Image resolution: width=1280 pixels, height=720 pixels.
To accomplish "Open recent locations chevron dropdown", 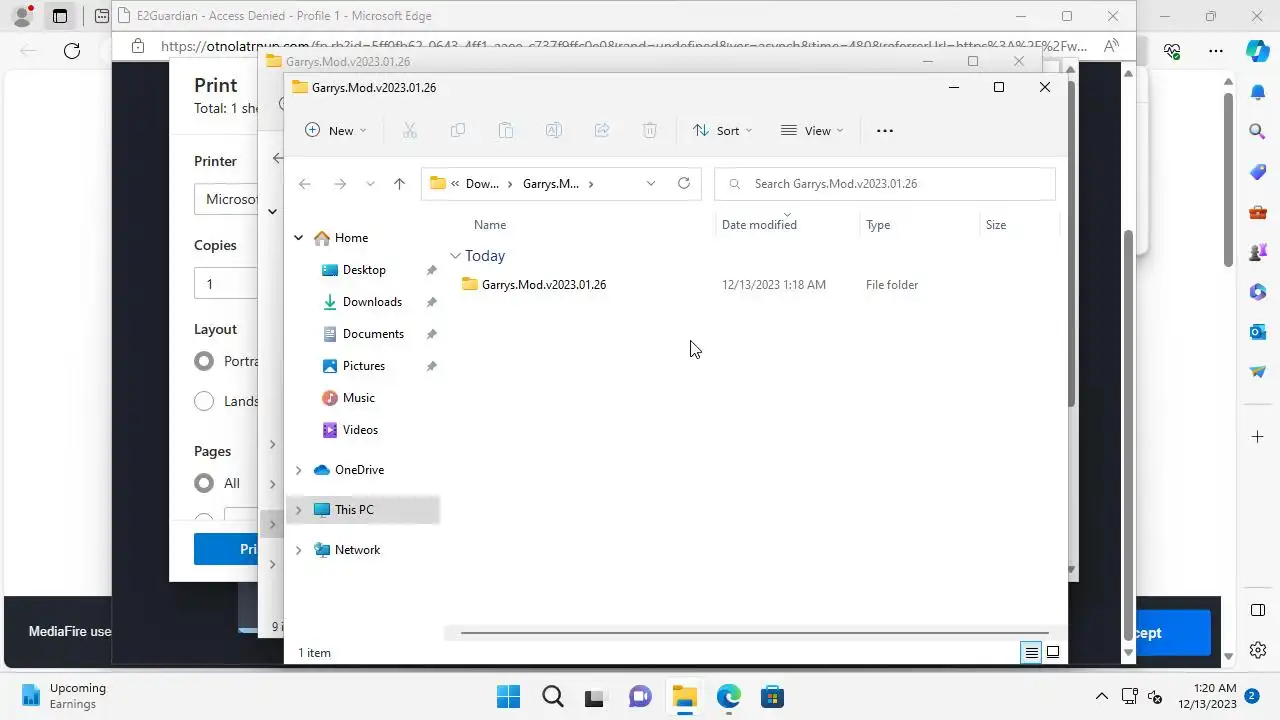I will (x=371, y=184).
